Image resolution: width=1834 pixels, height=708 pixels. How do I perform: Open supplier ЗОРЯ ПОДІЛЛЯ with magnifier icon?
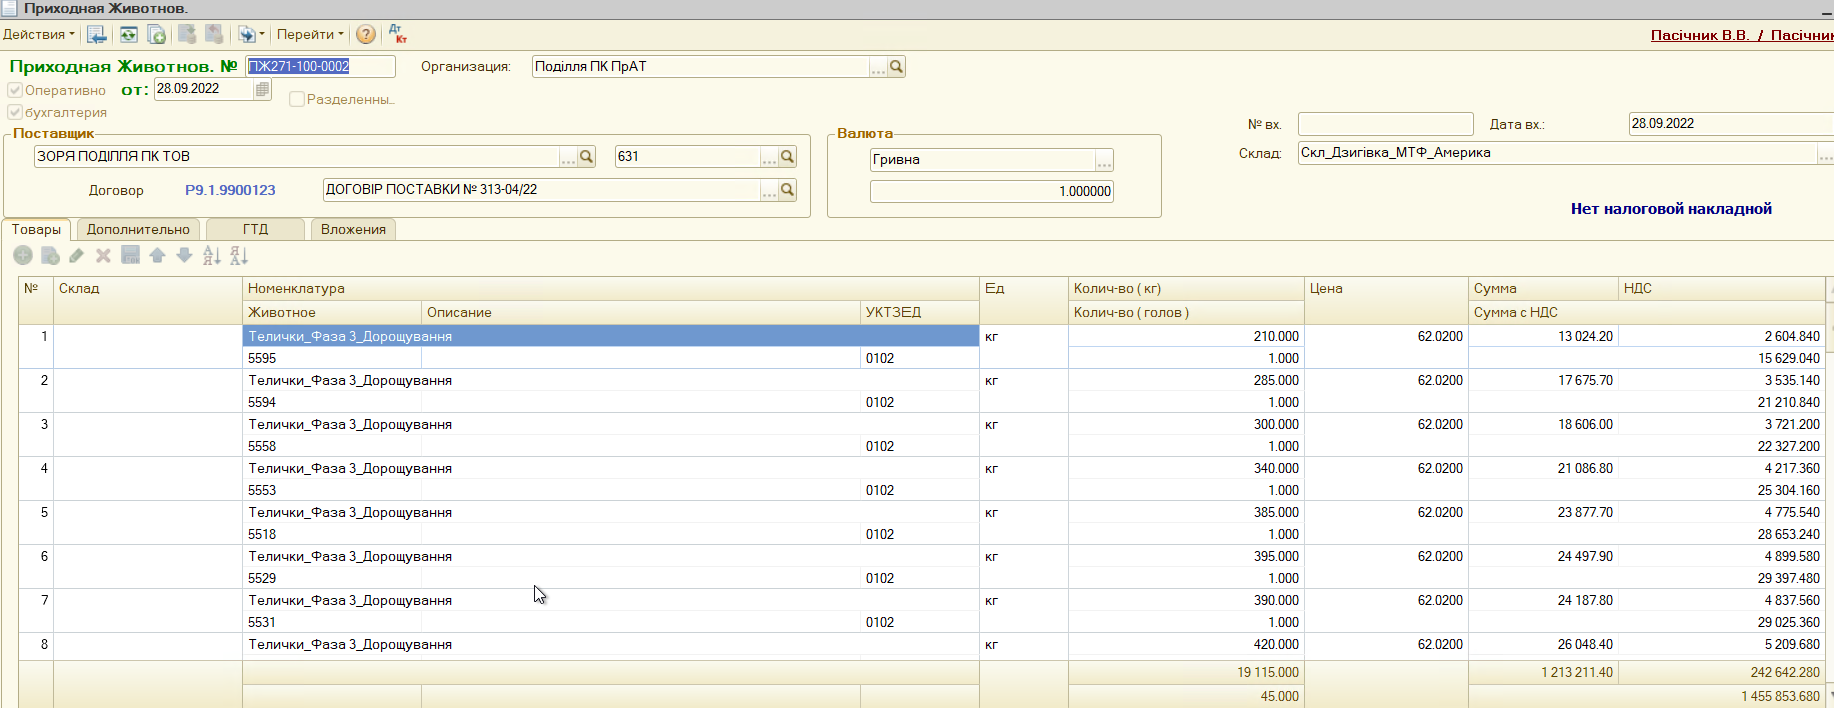point(587,157)
